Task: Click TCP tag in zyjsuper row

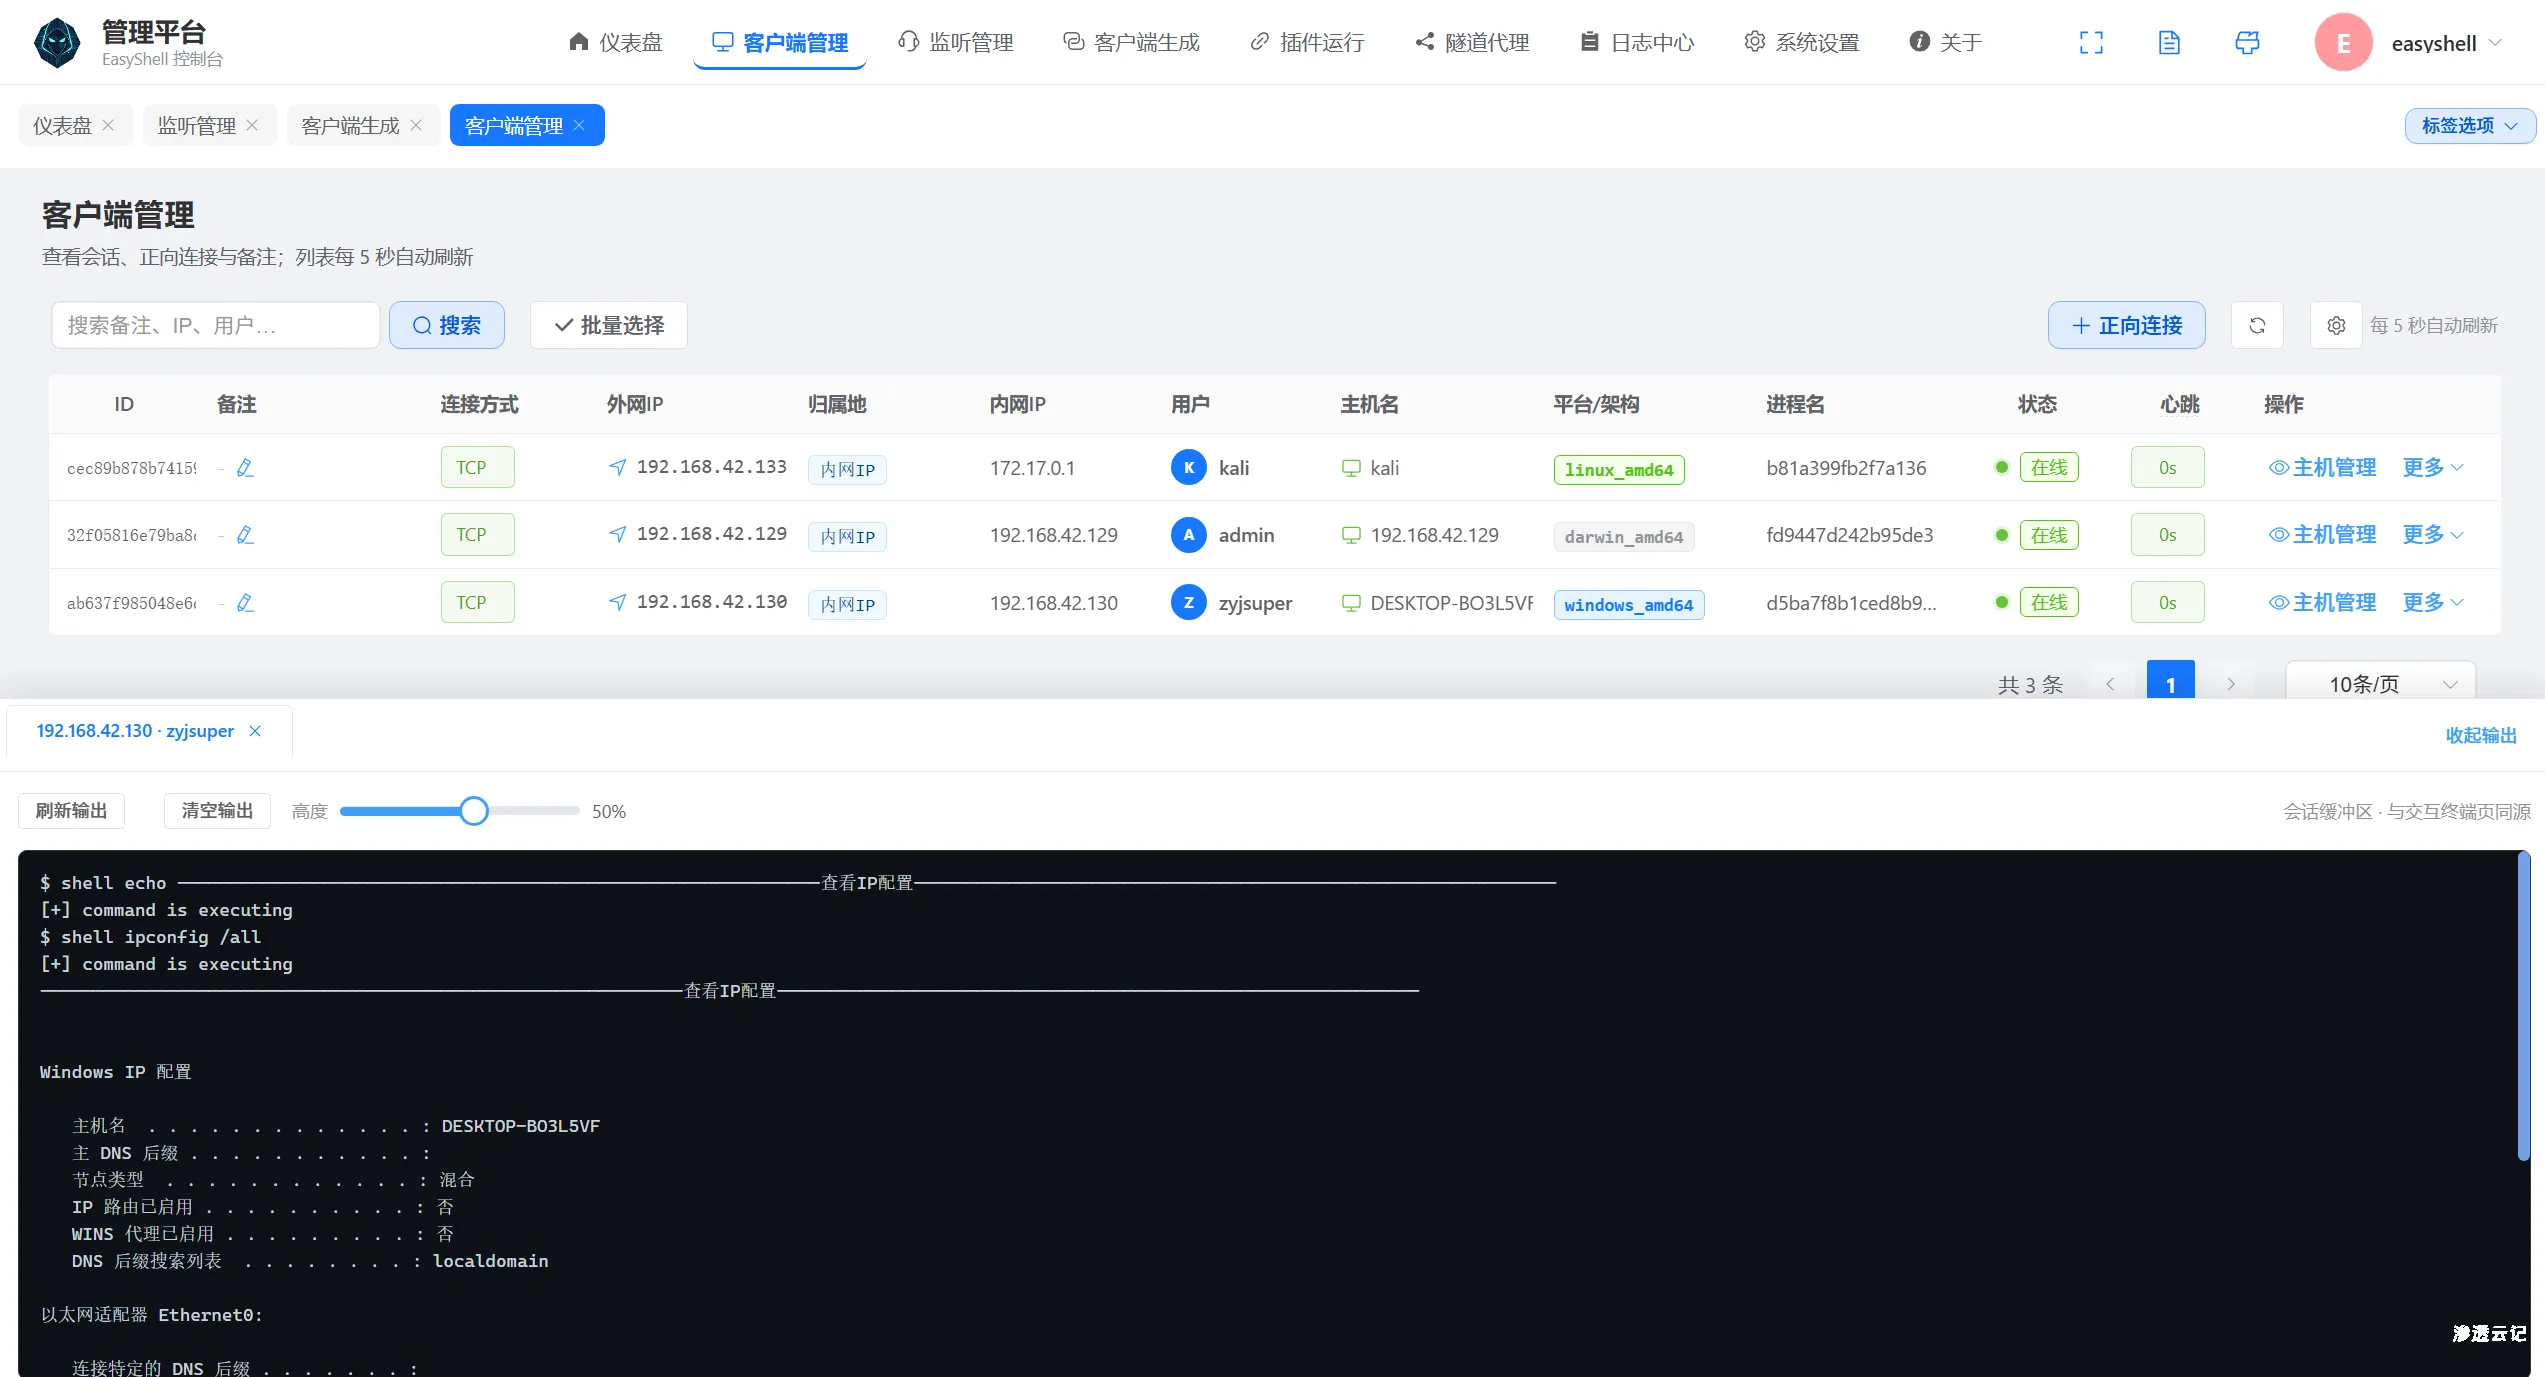Action: (x=477, y=602)
